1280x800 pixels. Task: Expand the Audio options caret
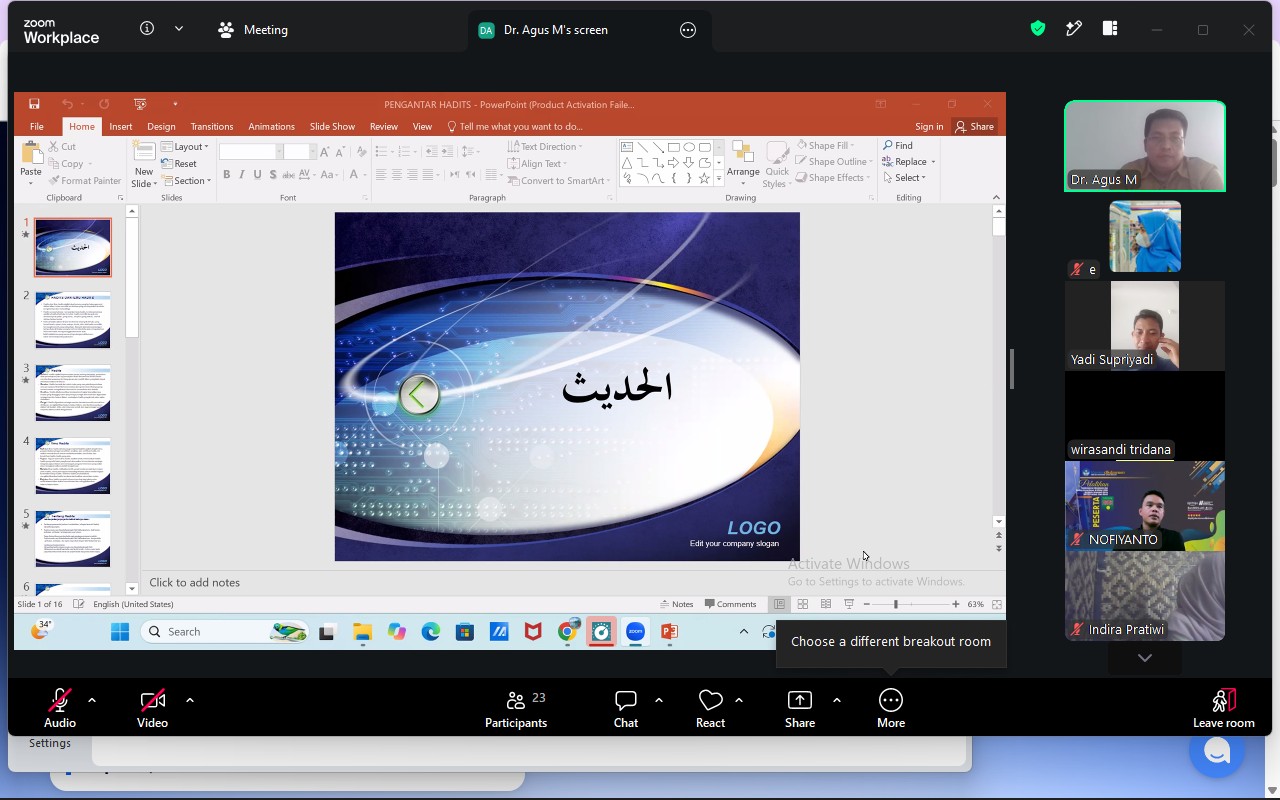(x=92, y=700)
